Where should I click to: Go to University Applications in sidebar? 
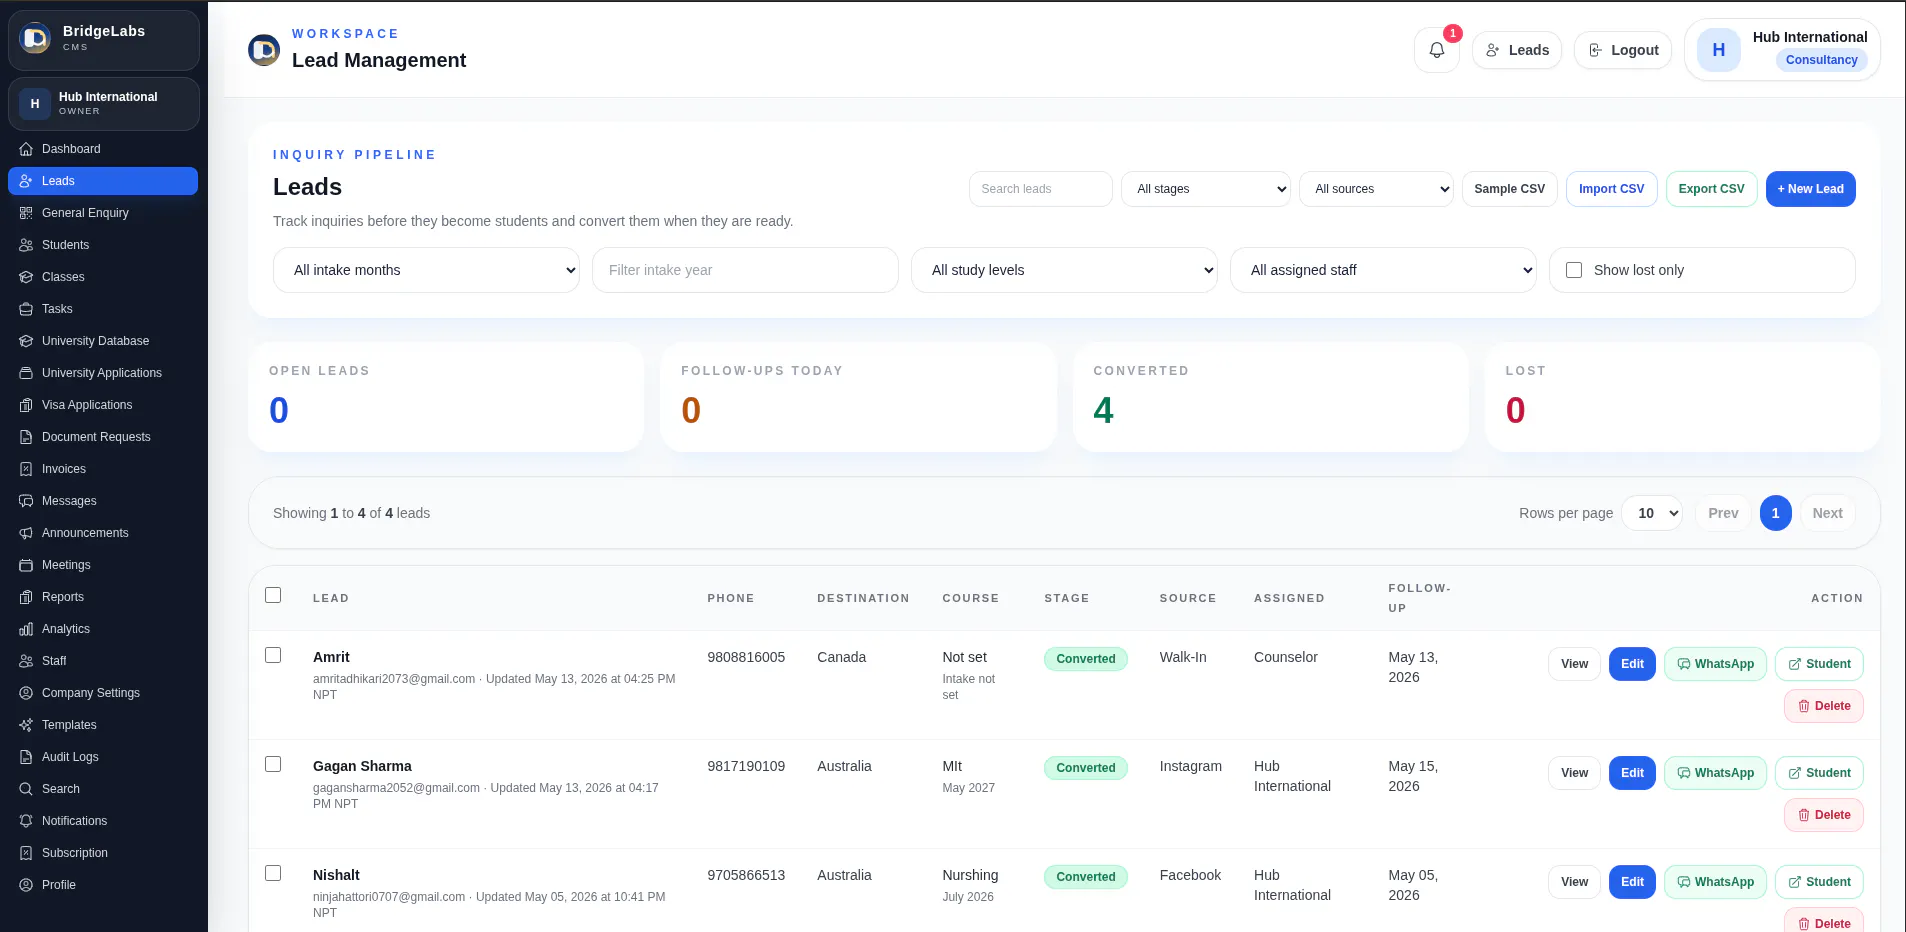point(103,373)
